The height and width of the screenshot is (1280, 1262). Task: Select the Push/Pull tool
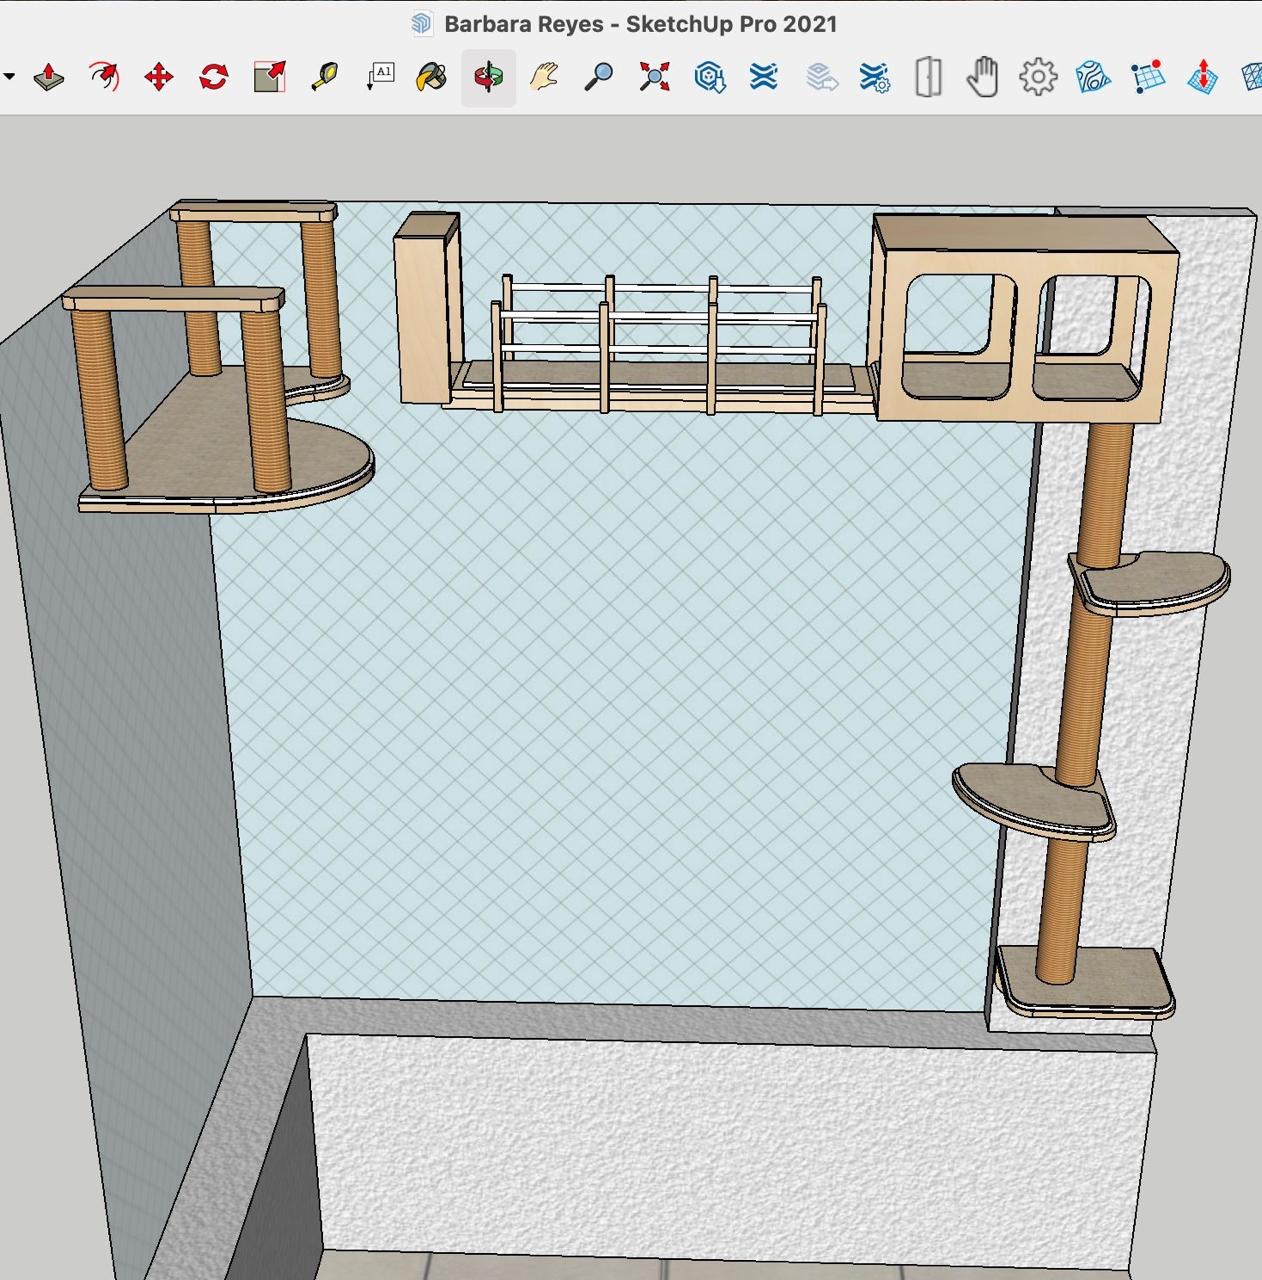coord(49,77)
